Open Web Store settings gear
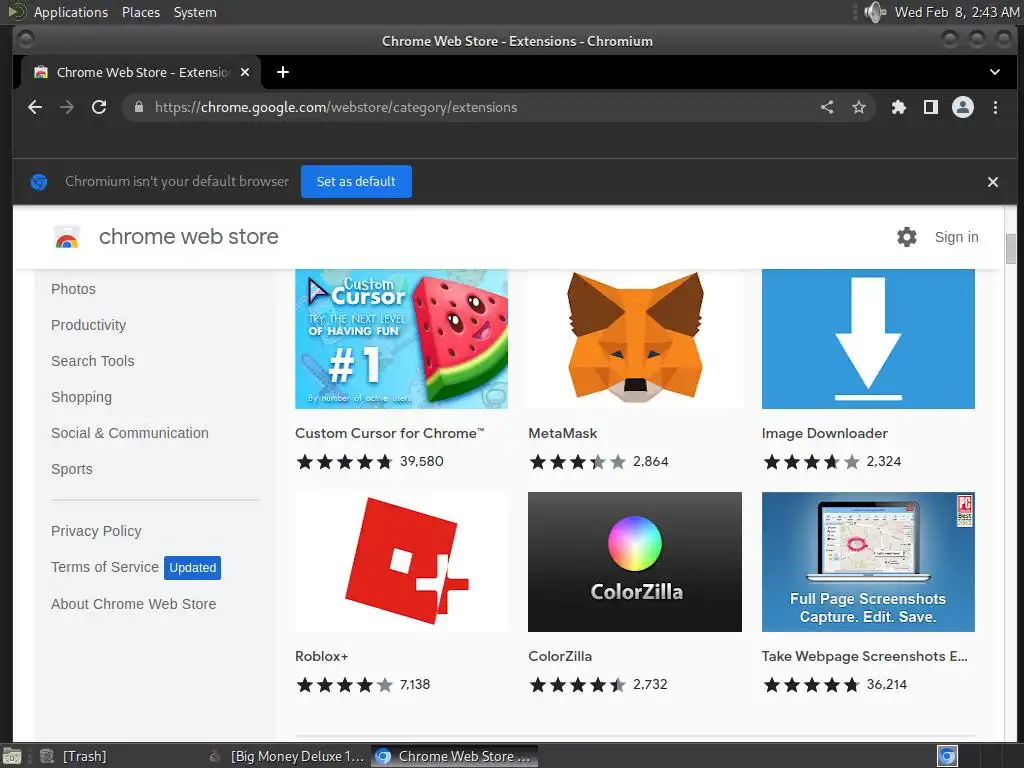Image resolution: width=1024 pixels, height=768 pixels. (x=906, y=237)
